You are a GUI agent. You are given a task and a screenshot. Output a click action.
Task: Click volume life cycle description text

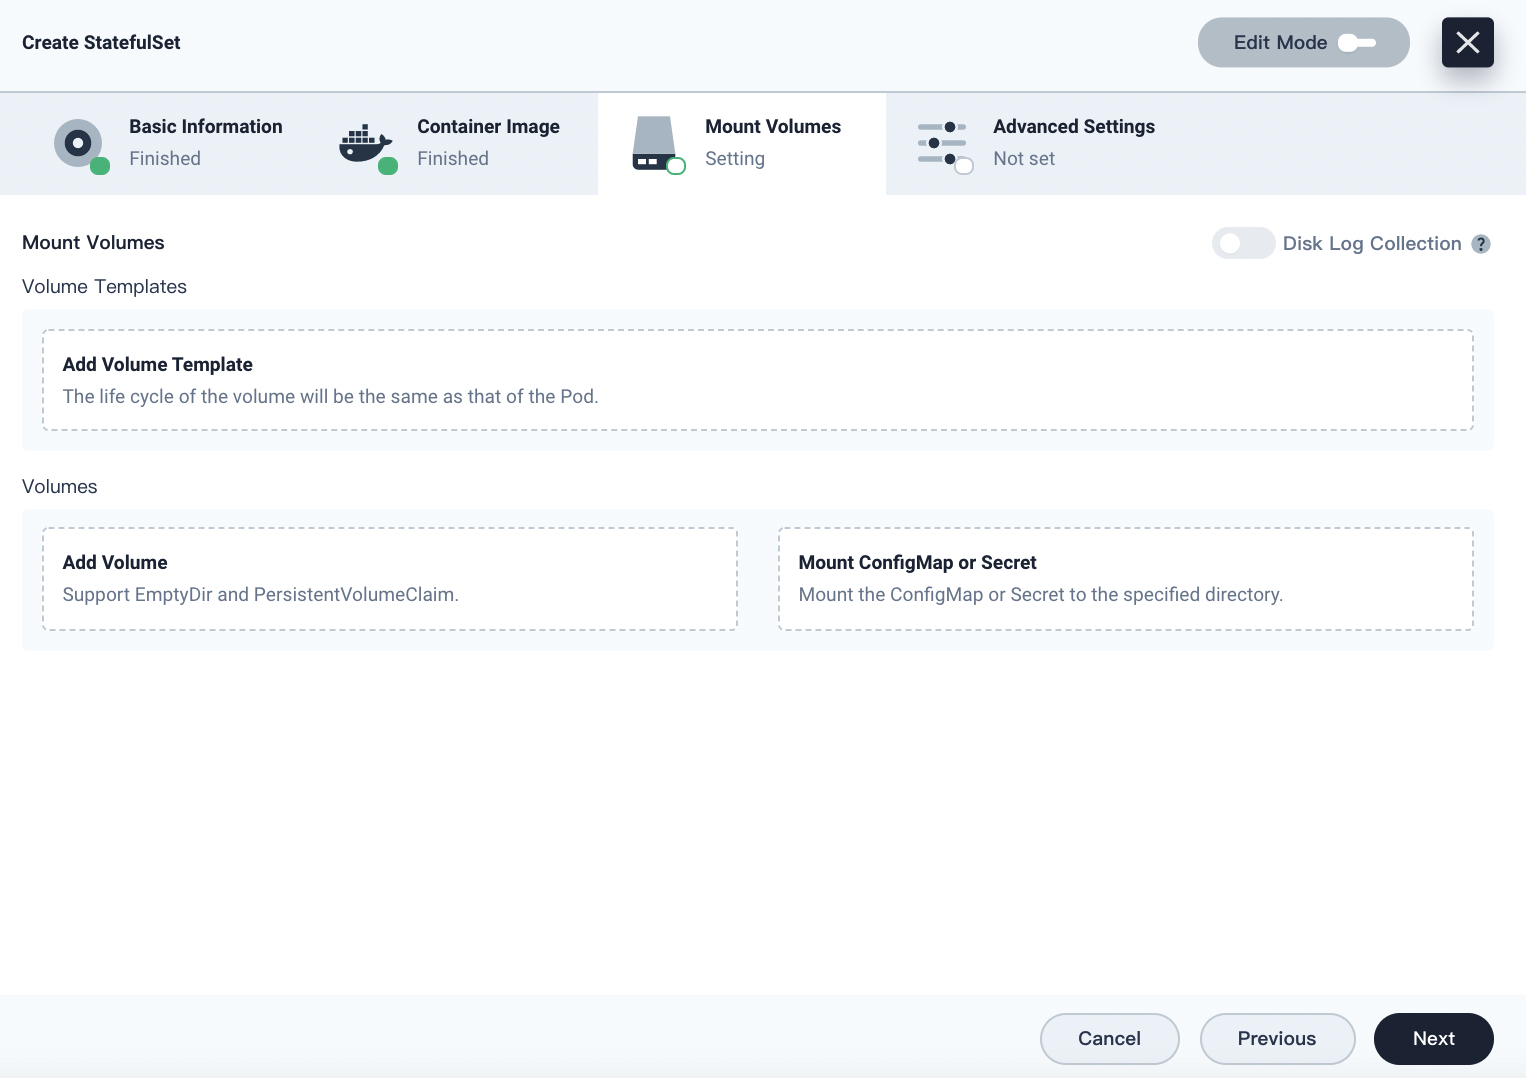(x=331, y=397)
